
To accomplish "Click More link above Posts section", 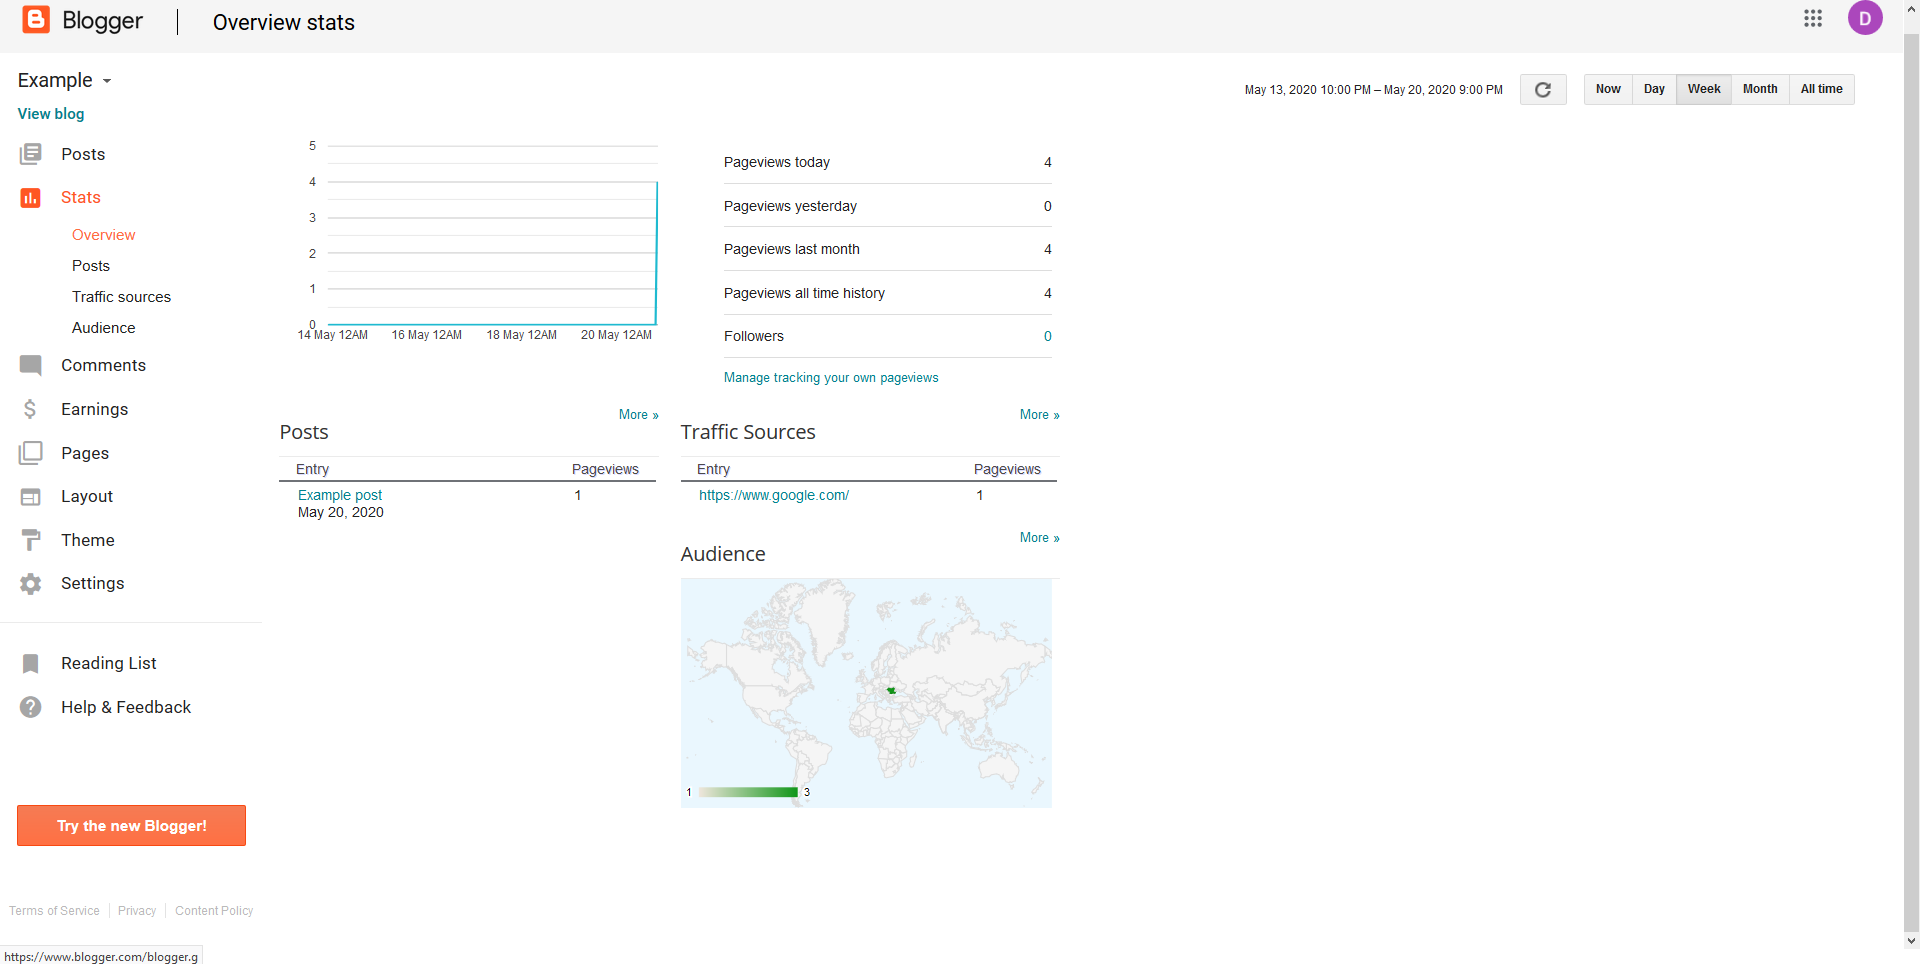I will (638, 415).
